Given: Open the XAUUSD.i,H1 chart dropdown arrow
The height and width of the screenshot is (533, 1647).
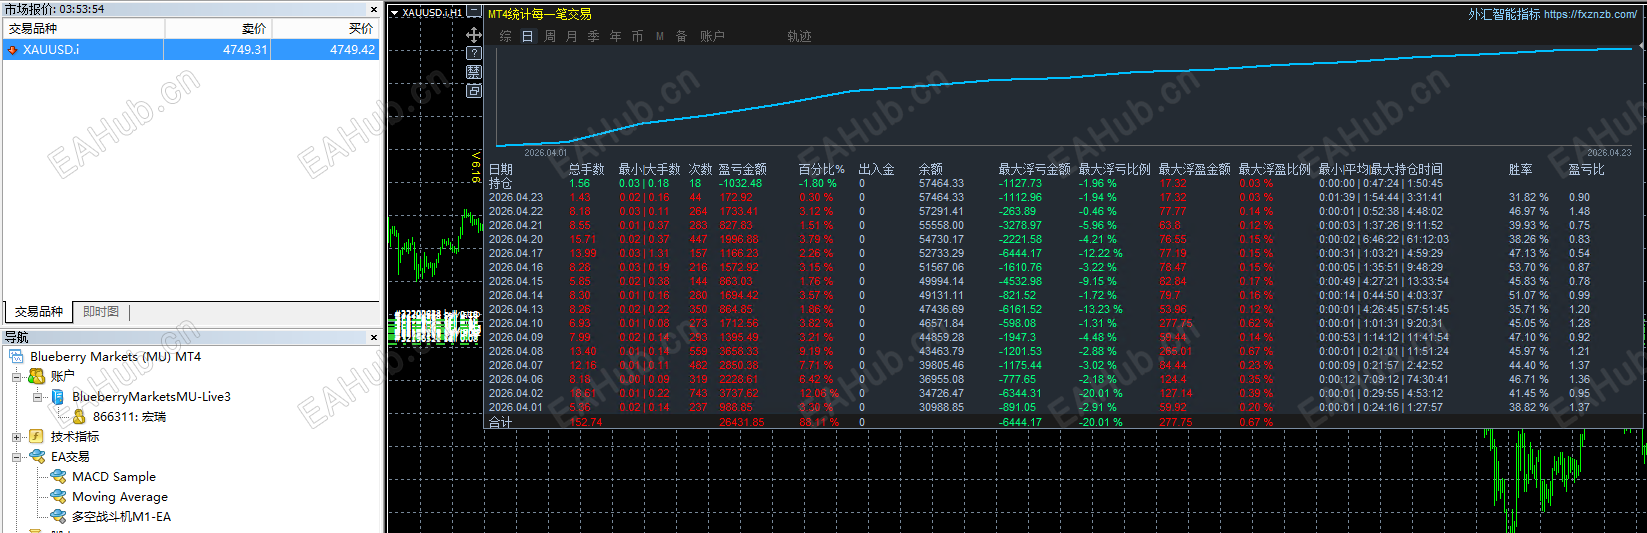Looking at the screenshot, I should point(394,13).
